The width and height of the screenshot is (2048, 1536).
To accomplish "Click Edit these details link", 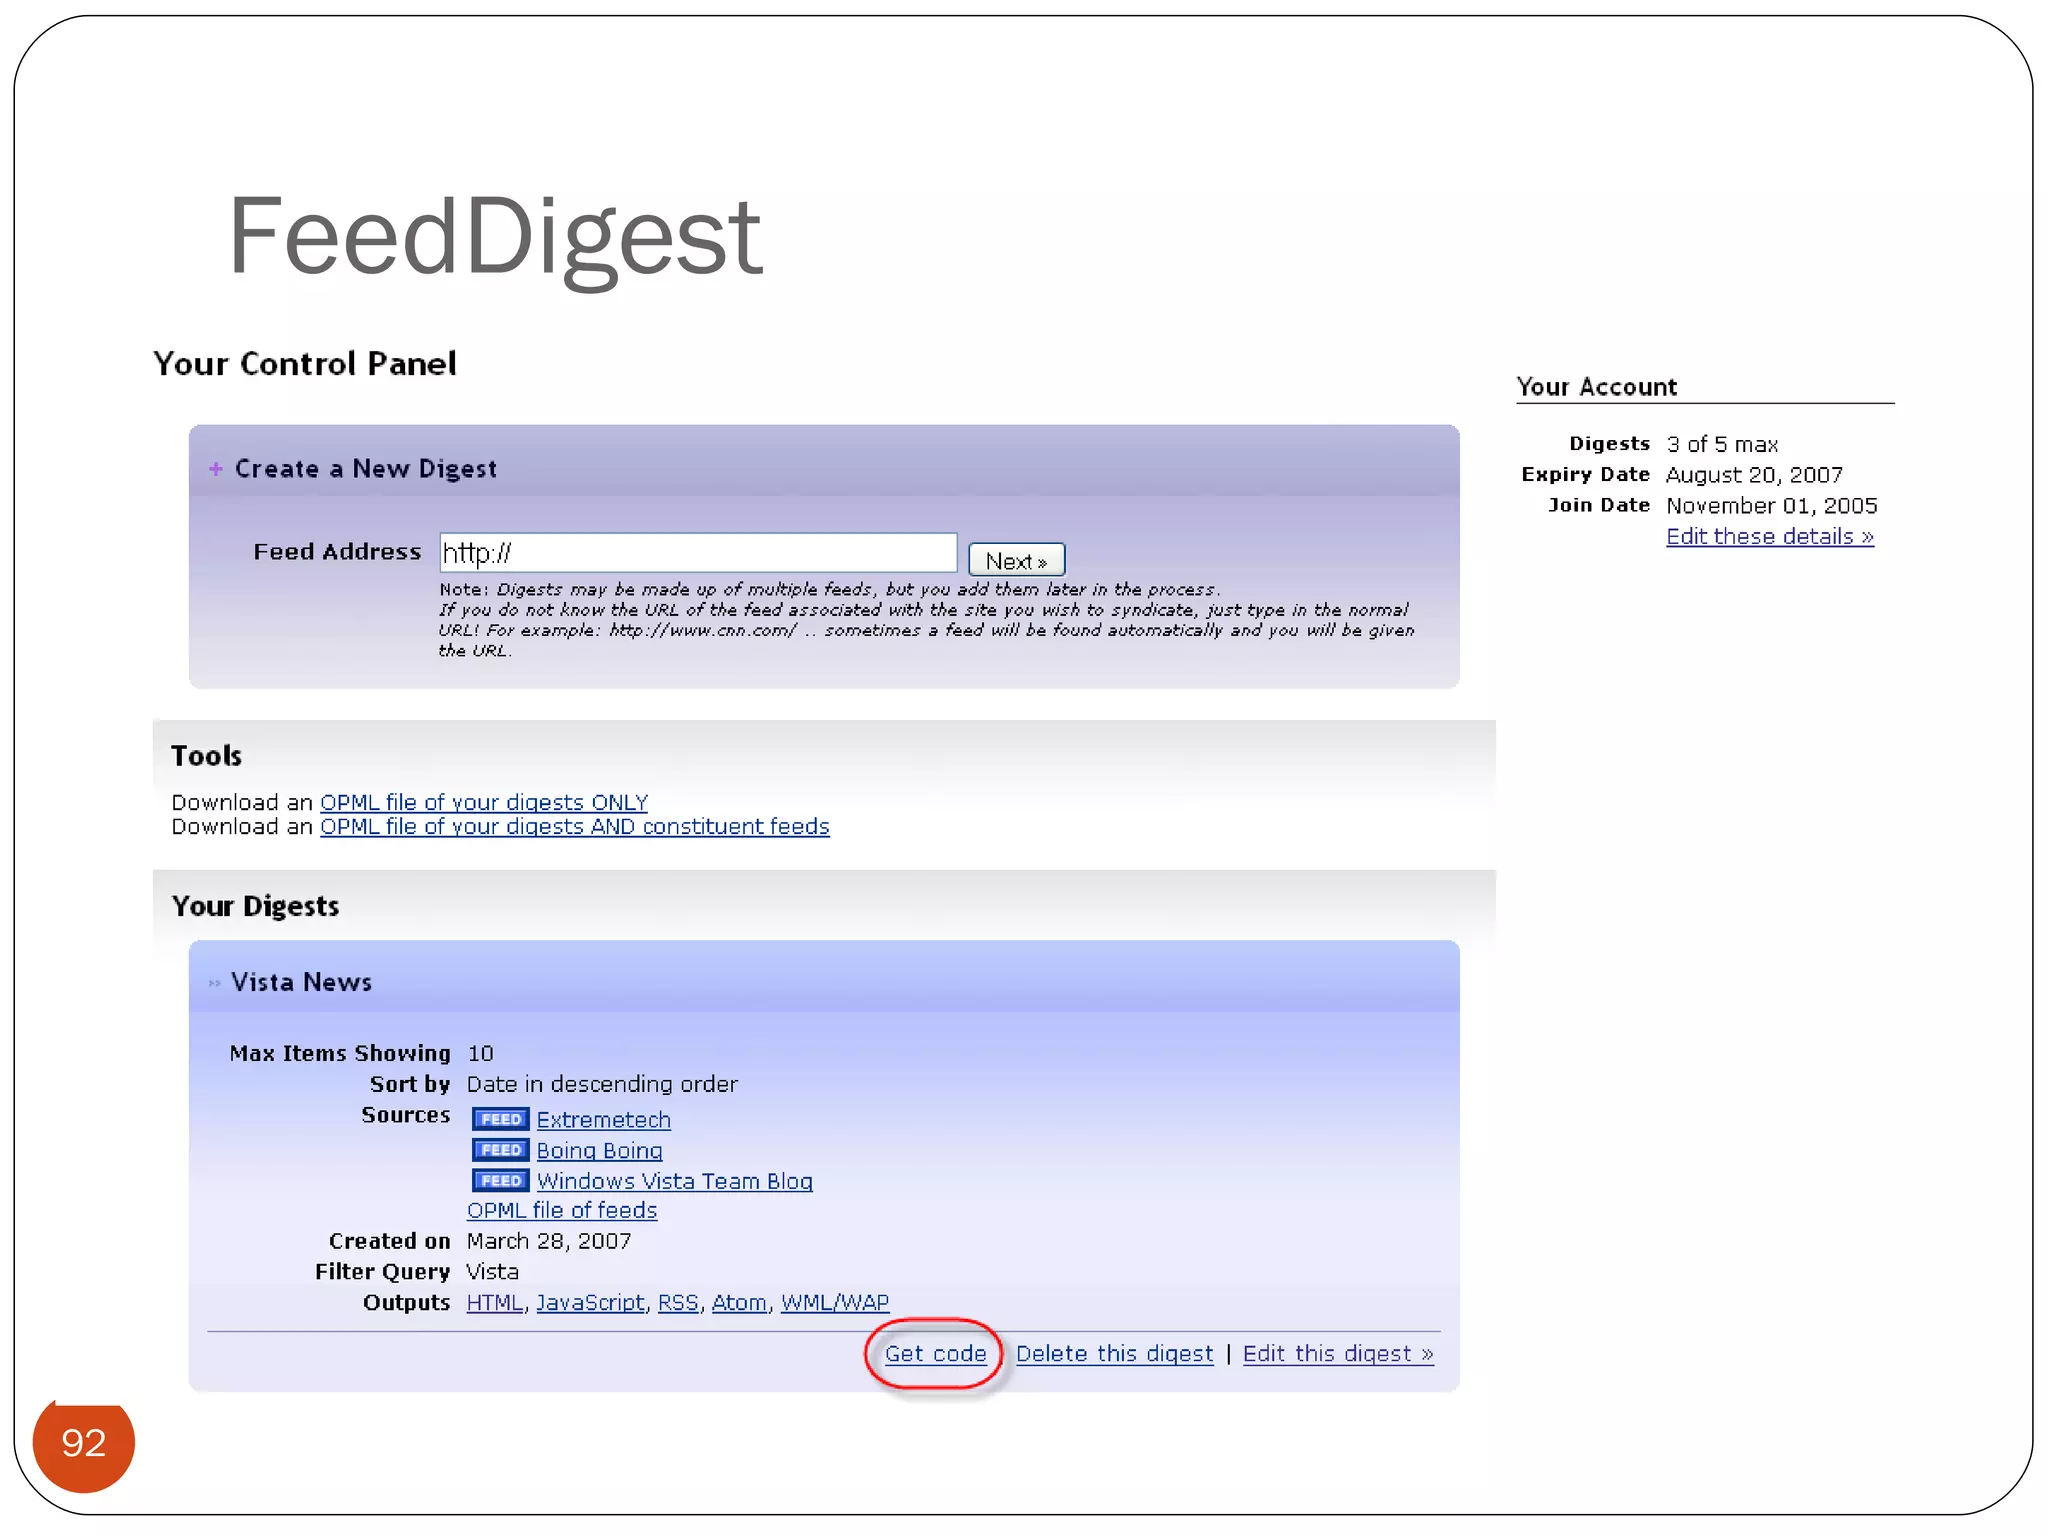I will [1770, 537].
